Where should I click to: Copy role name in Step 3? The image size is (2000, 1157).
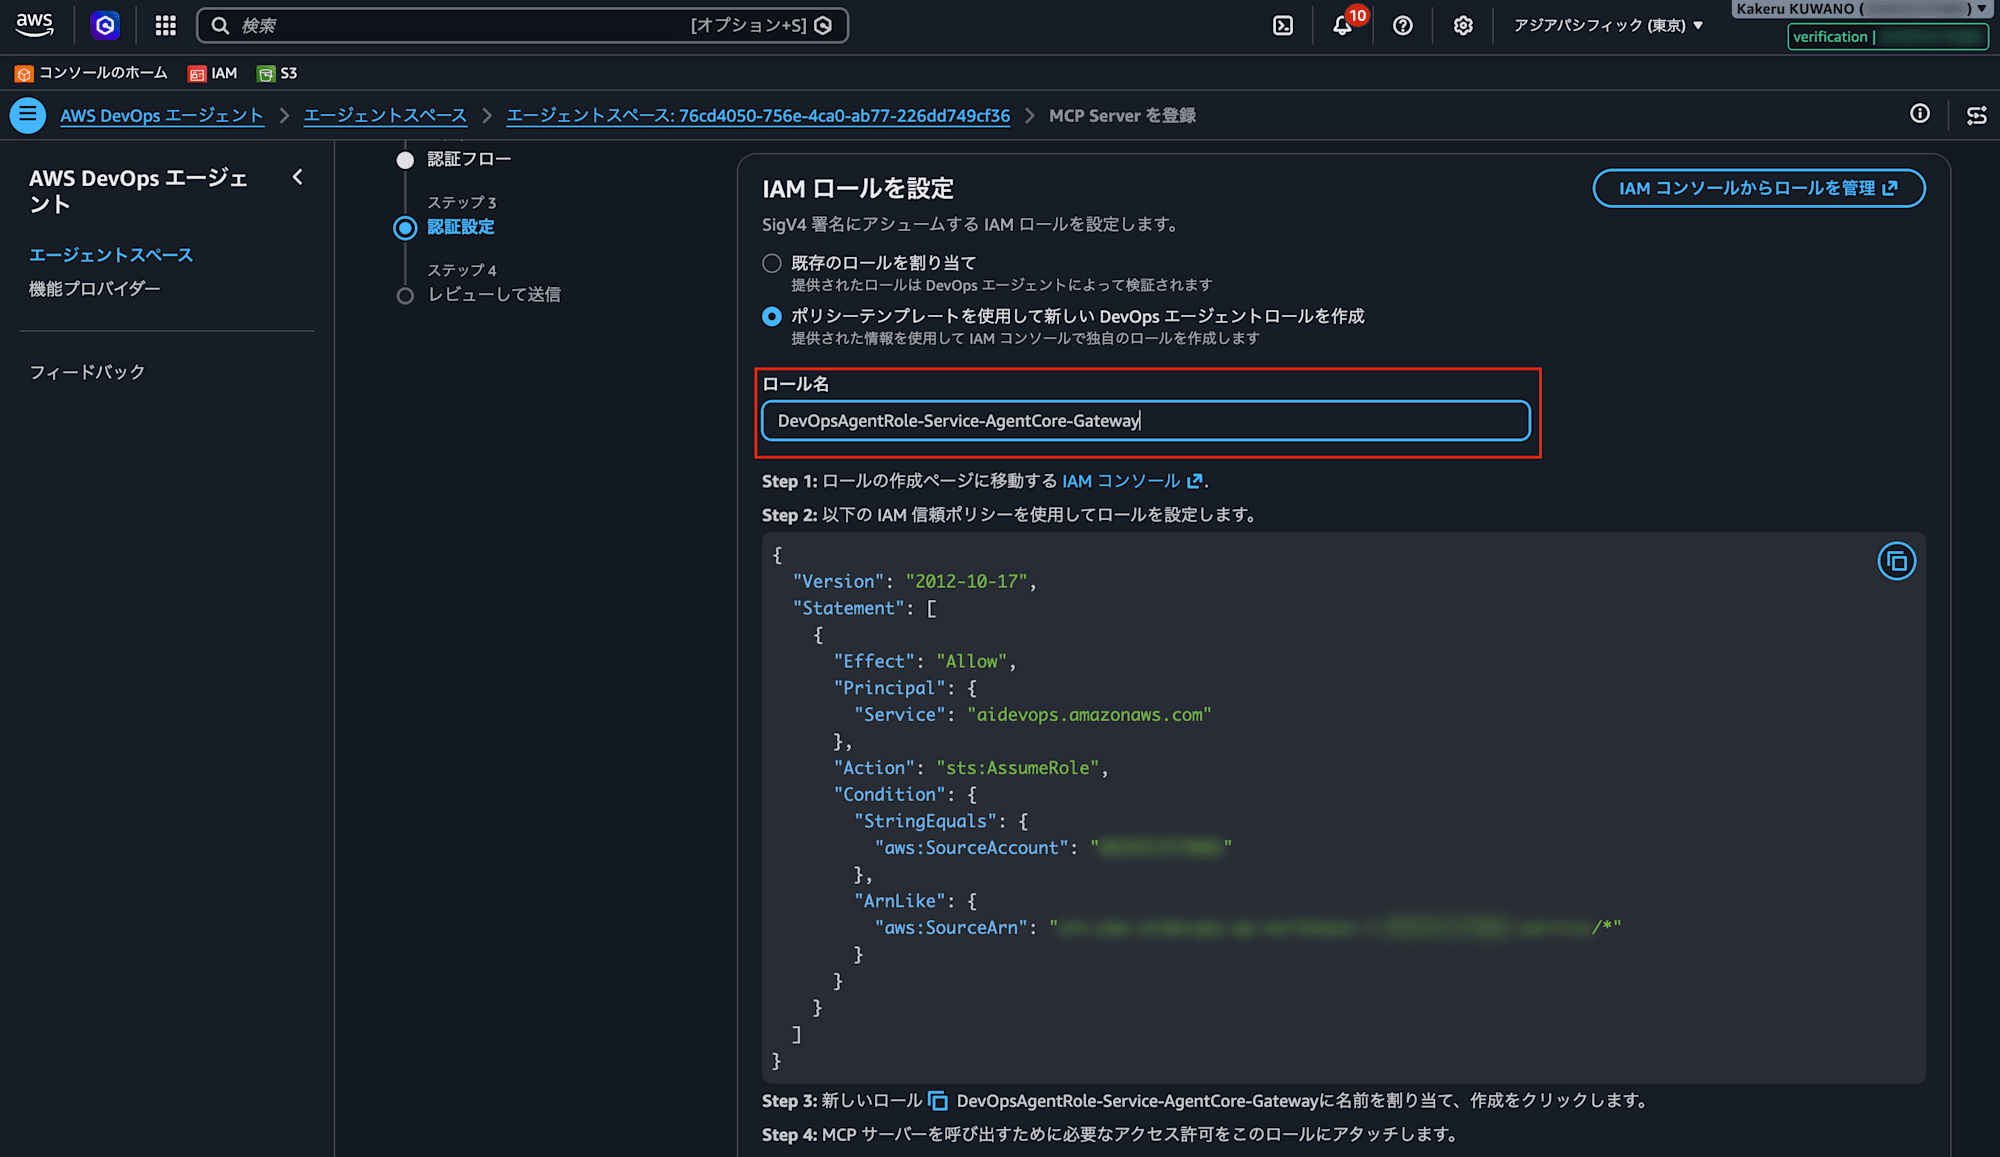[x=938, y=1101]
